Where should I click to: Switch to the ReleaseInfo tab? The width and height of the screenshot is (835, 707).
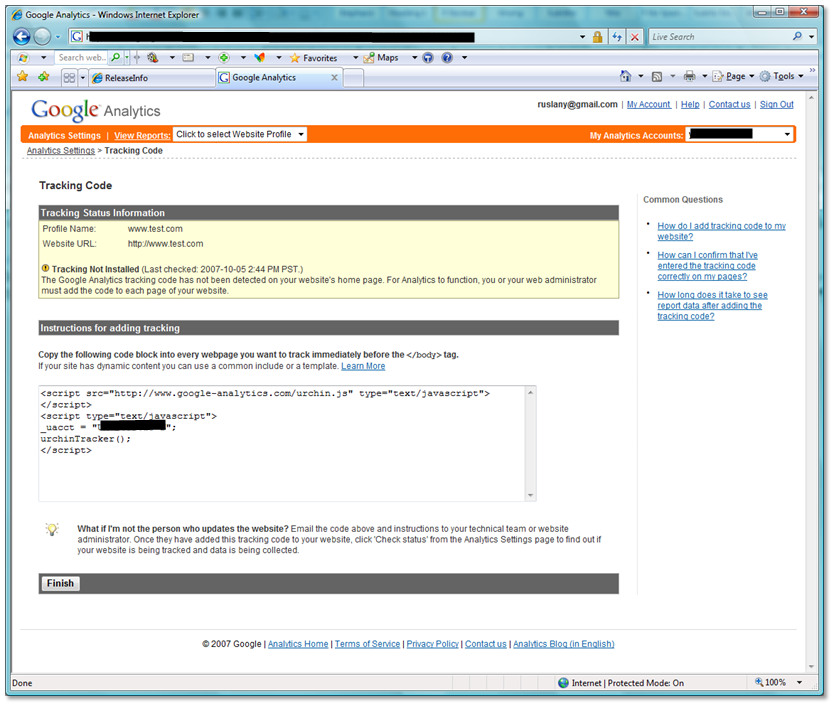[152, 78]
